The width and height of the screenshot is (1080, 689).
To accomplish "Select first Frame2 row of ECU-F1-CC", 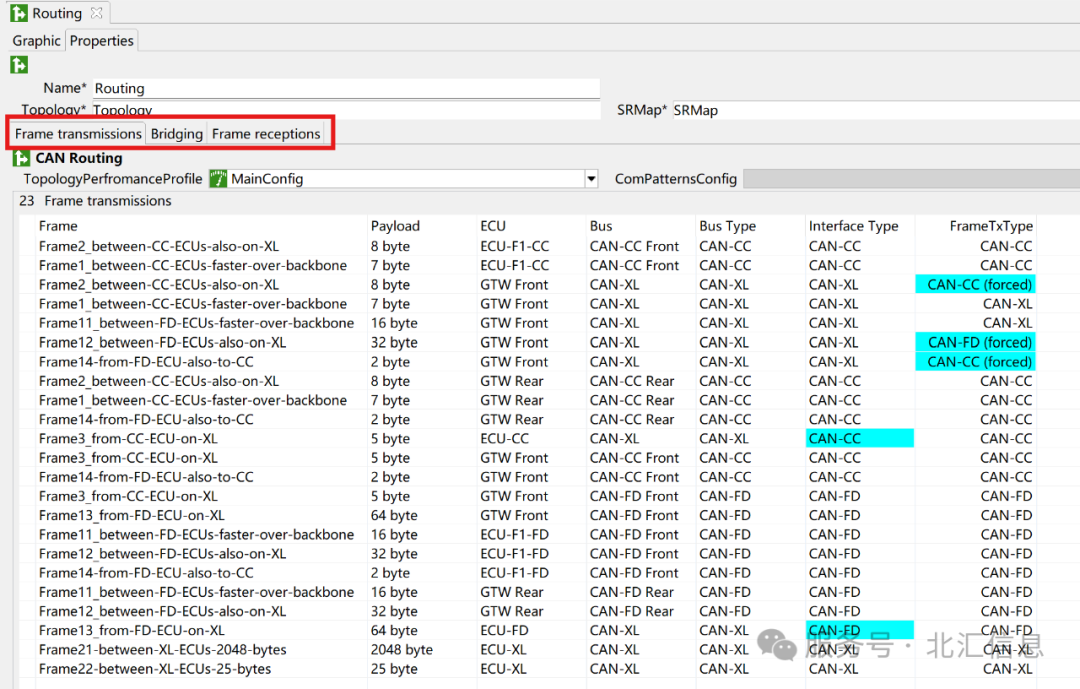I will pyautogui.click(x=528, y=246).
